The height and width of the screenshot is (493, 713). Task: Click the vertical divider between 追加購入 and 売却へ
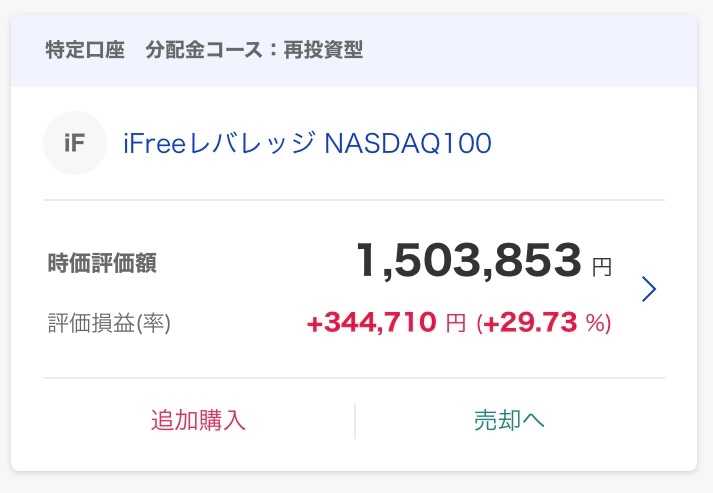(x=355, y=421)
